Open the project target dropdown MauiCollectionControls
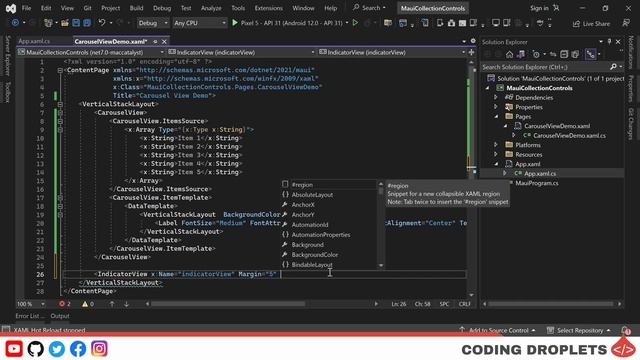Image resolution: width=640 pixels, height=360 pixels. click(x=91, y=52)
